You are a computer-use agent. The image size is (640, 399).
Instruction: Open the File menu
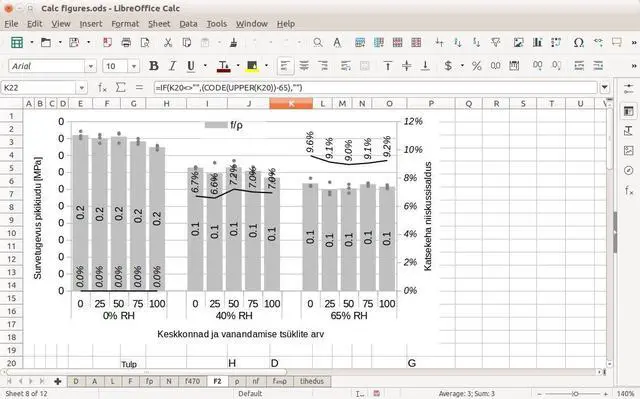[11, 24]
